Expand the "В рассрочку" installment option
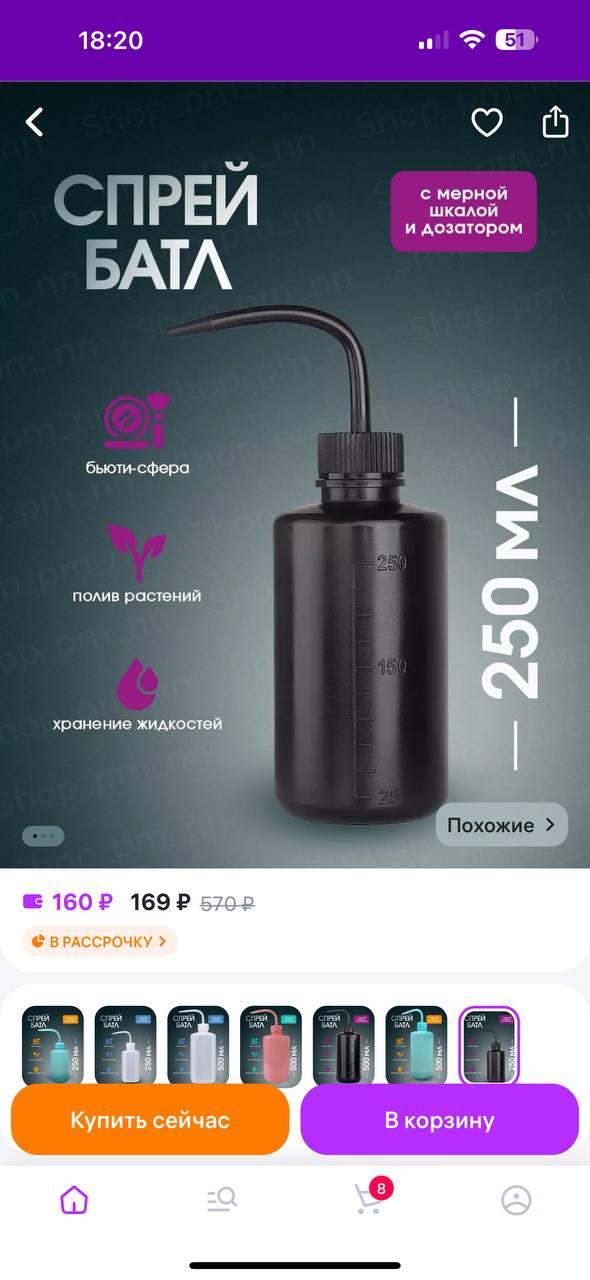The image size is (590, 1280). pos(99,941)
